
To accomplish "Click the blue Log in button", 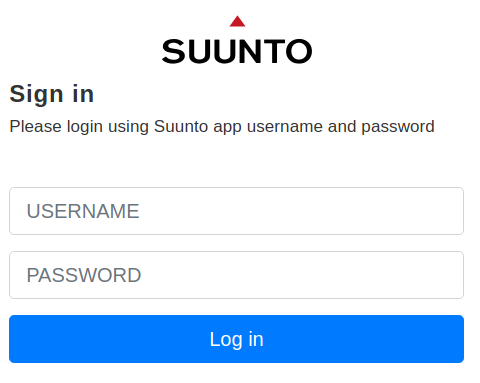I will pyautogui.click(x=236, y=339).
